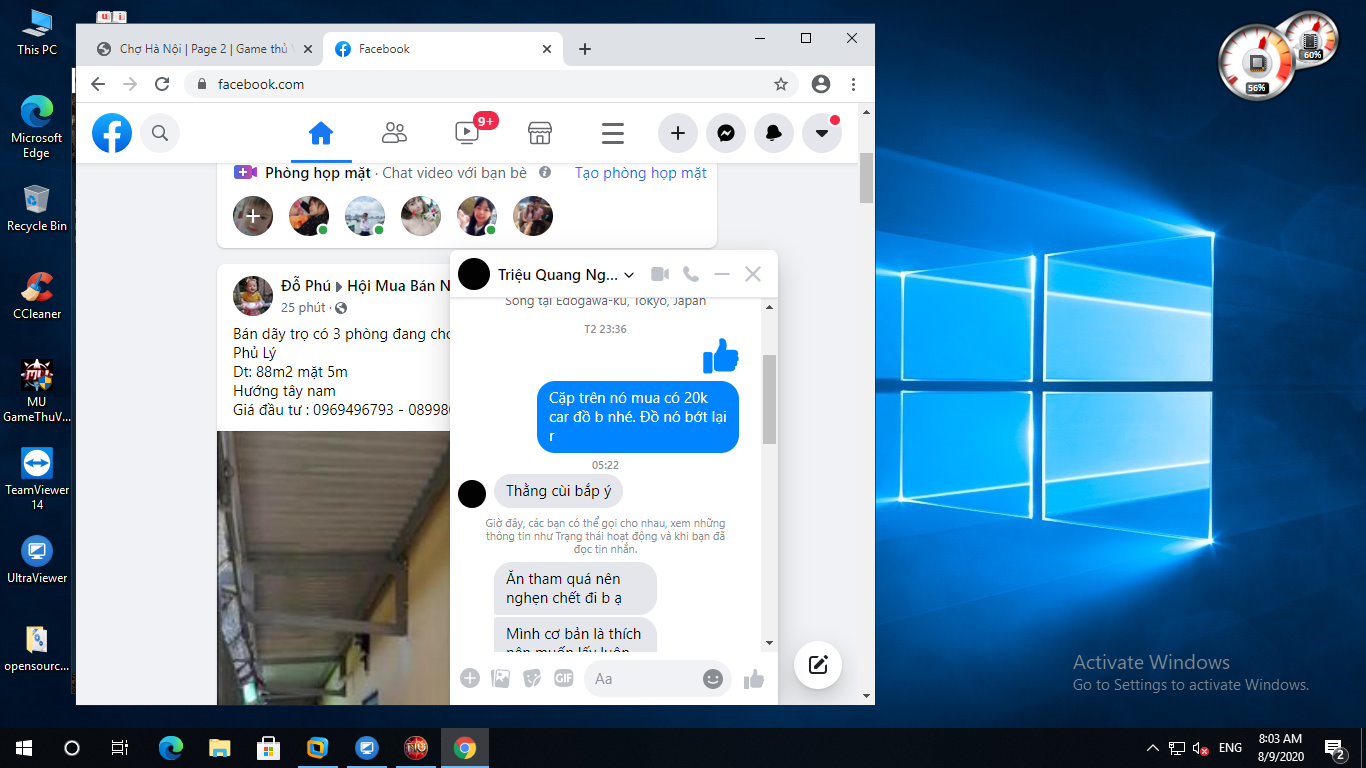The width and height of the screenshot is (1366, 768).
Task: Go to Facebook Home tab
Action: 321,133
